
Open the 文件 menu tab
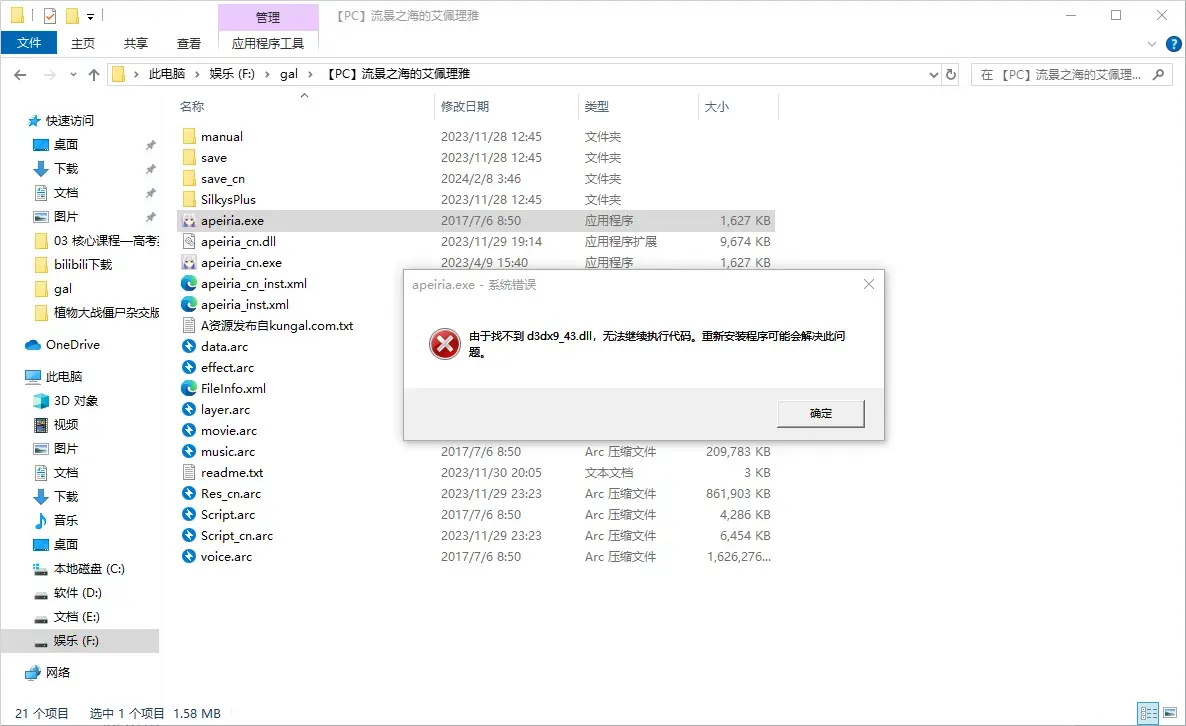pyautogui.click(x=29, y=43)
